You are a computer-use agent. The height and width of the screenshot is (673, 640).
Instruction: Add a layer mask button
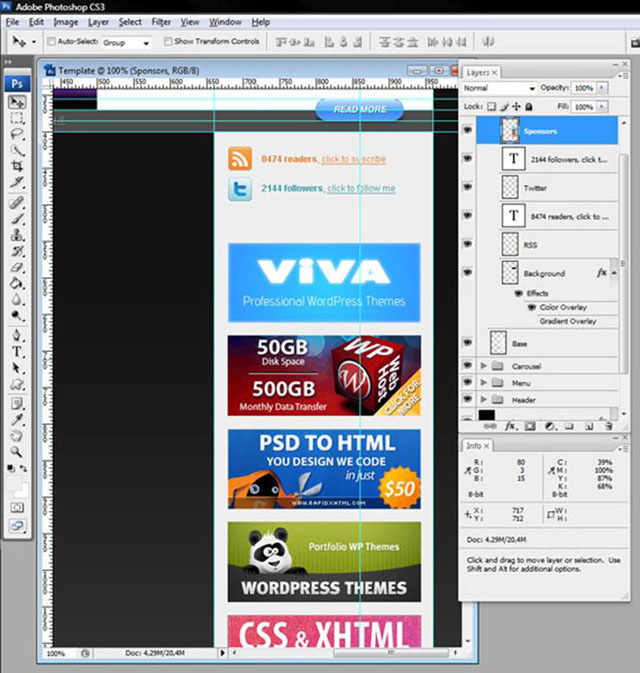530,426
